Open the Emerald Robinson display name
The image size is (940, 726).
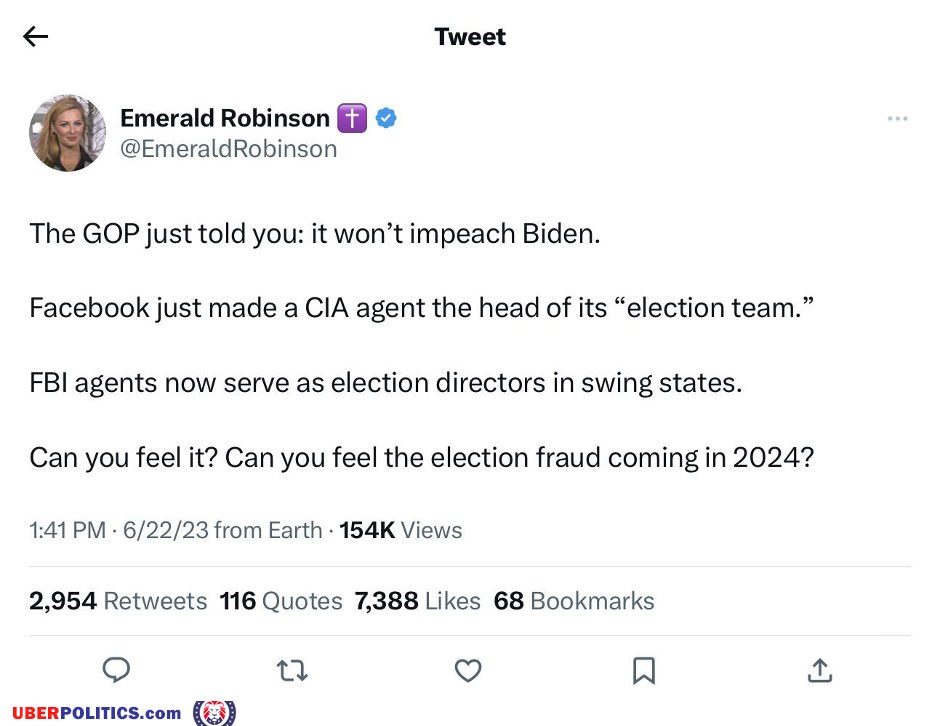tap(224, 118)
